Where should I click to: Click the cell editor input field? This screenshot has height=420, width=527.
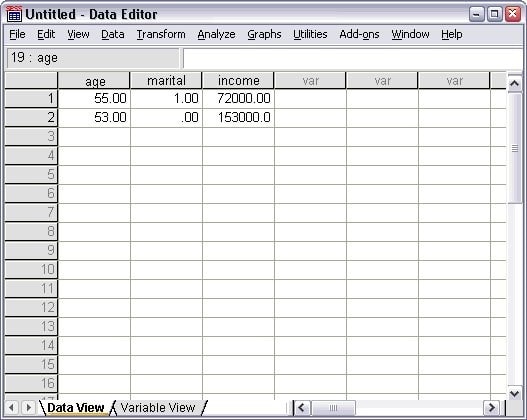click(x=353, y=58)
